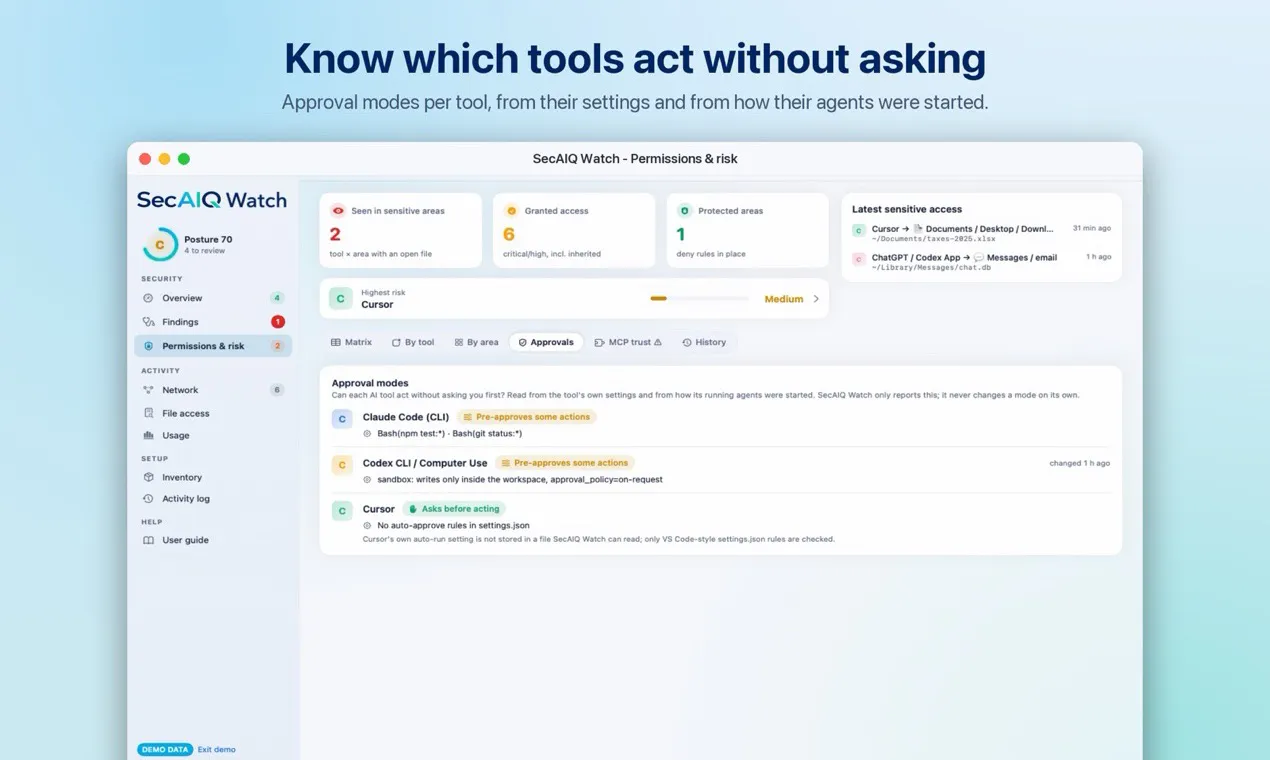Switch to the By area tab
This screenshot has height=760, width=1270.
pos(476,342)
